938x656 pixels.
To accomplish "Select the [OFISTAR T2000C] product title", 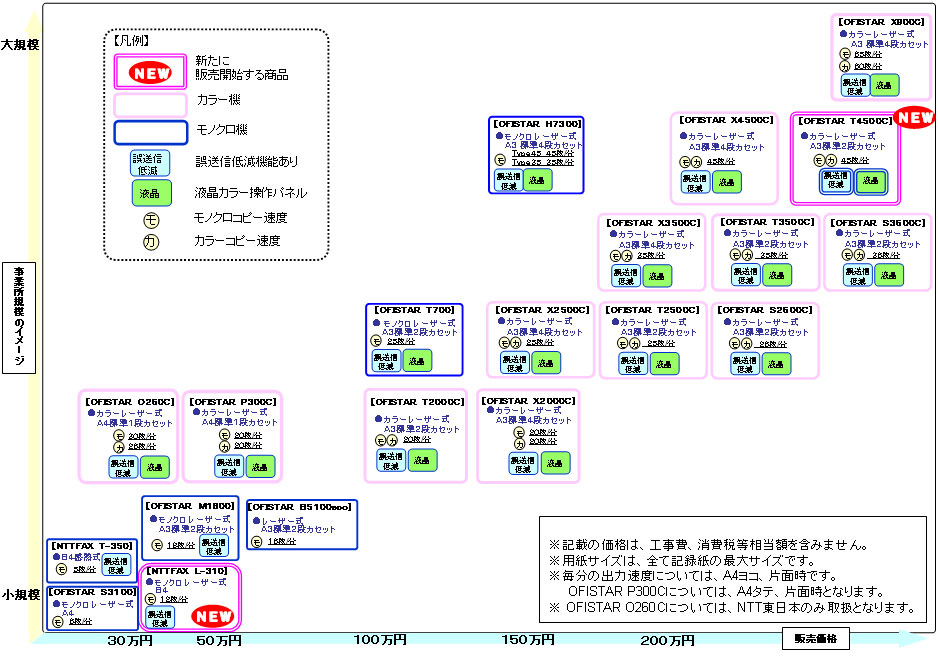I will click(x=417, y=402).
